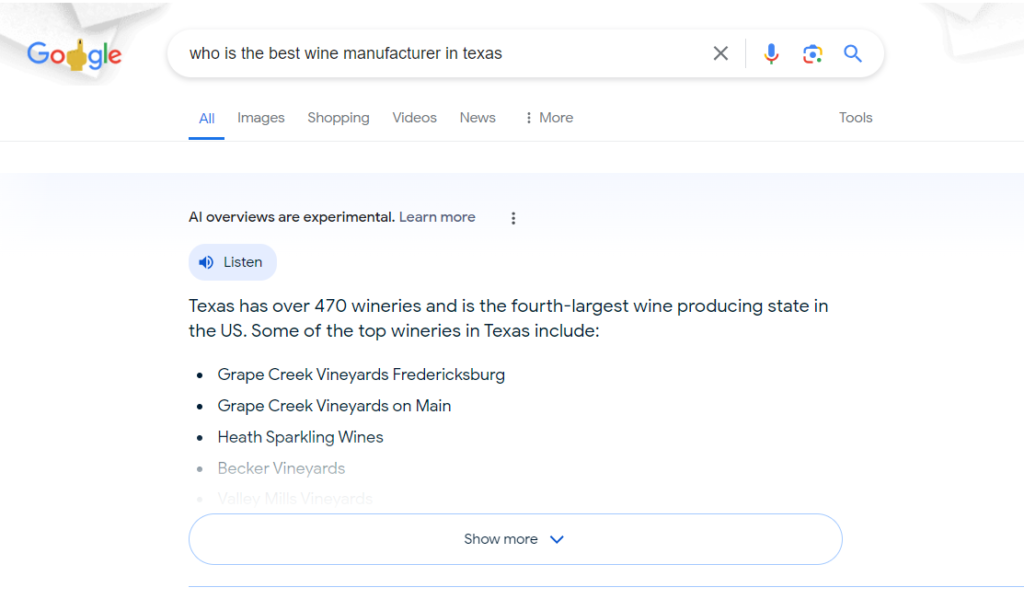This screenshot has height=599, width=1024.
Task: Click the 'Texas has over 470 wineries' paragraph
Action: point(508,318)
